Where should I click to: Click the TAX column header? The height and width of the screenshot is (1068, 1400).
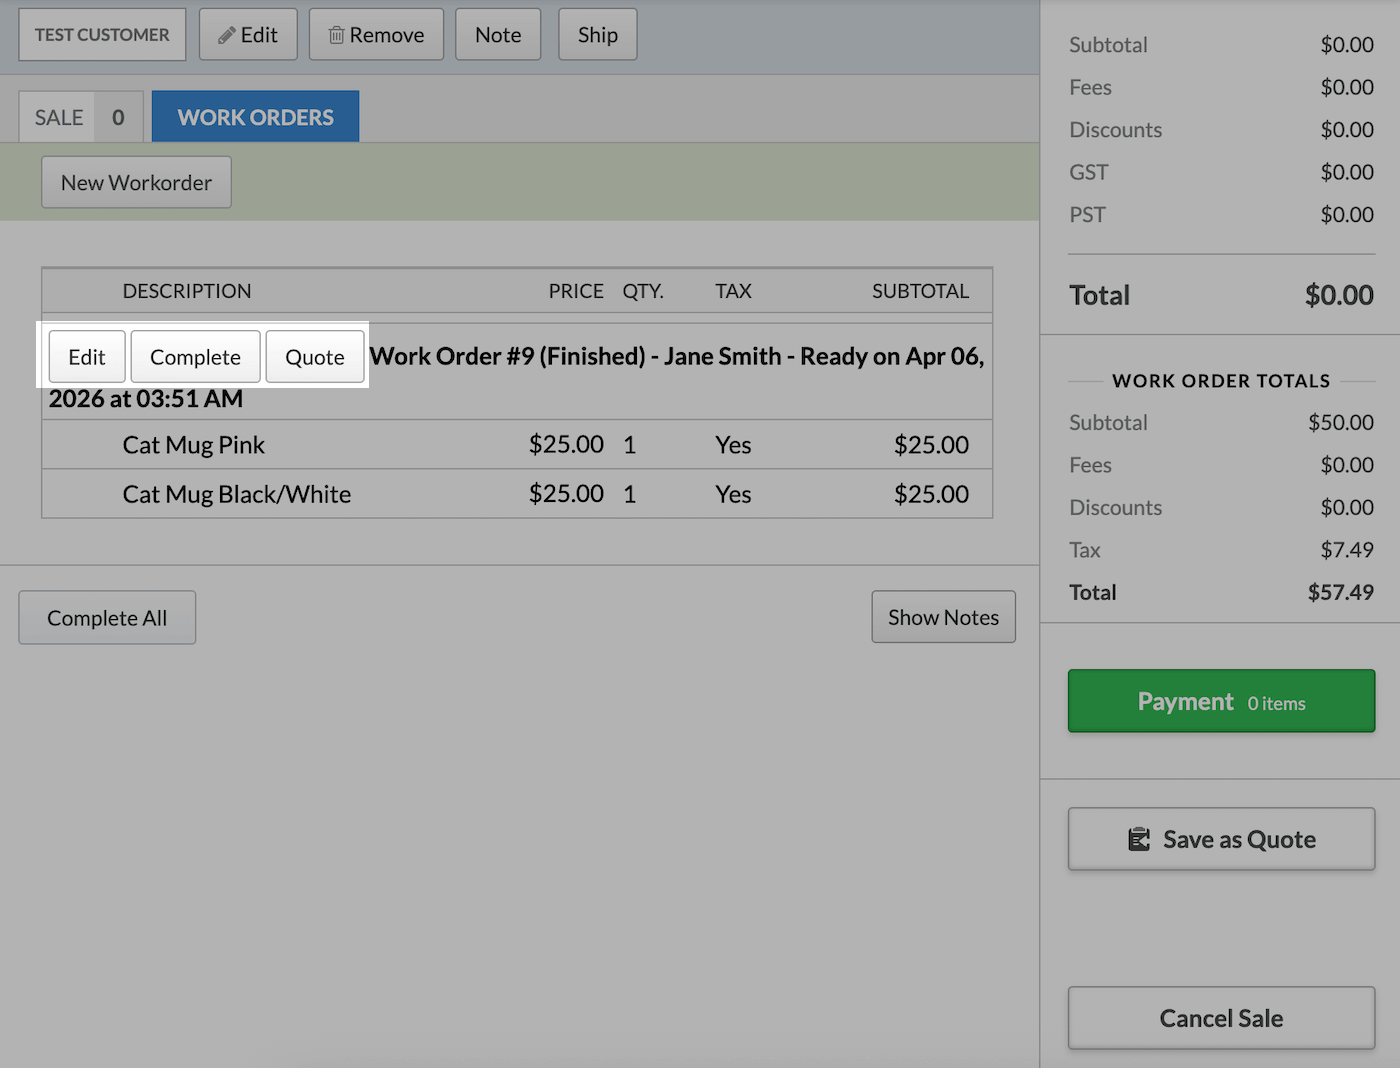pos(733,291)
